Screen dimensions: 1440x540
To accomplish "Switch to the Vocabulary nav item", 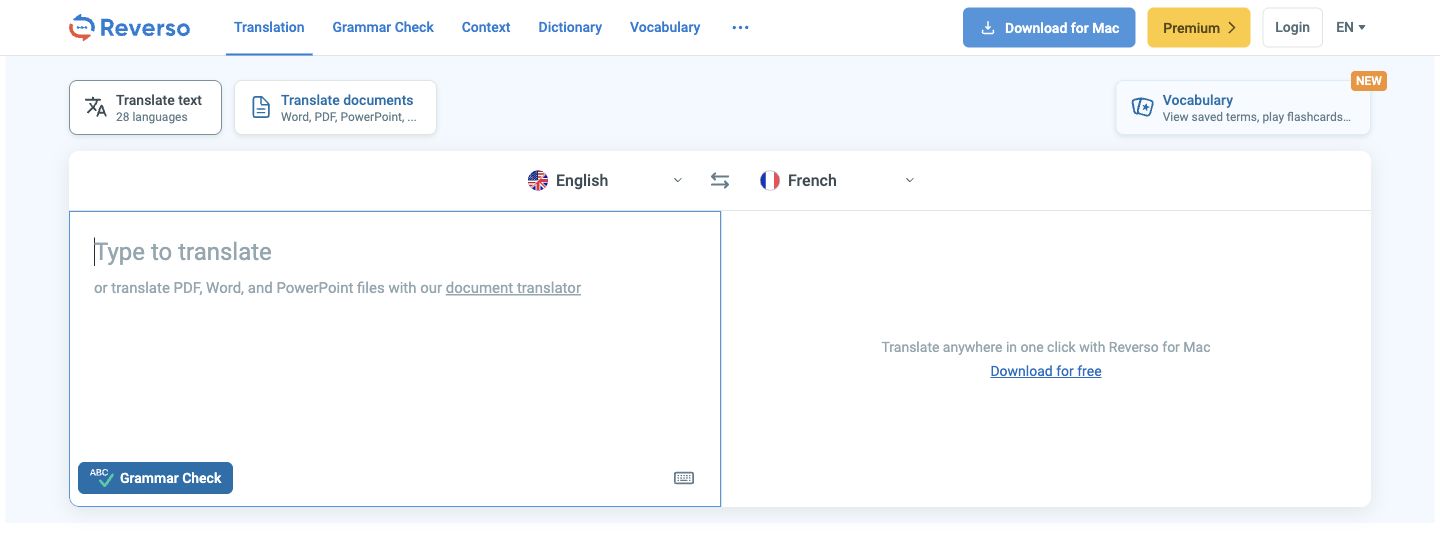I will tap(665, 27).
